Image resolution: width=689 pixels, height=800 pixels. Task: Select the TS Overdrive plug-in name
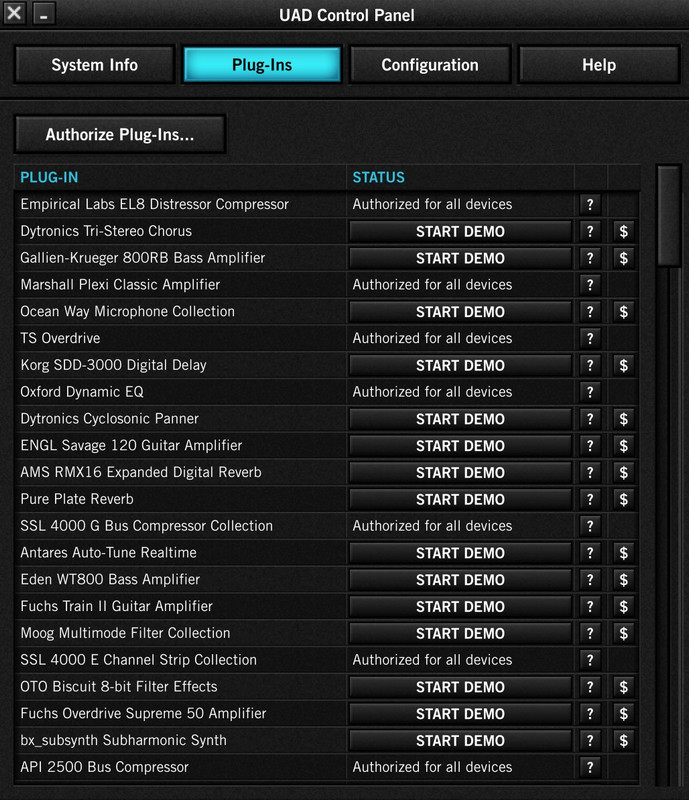(x=60, y=338)
